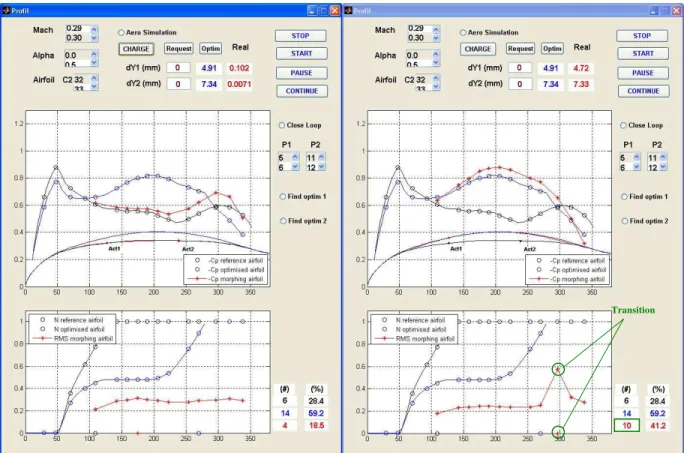This screenshot has width=684, height=453.
Task: Click percent value 41.2 in right window
Action: click(x=658, y=425)
